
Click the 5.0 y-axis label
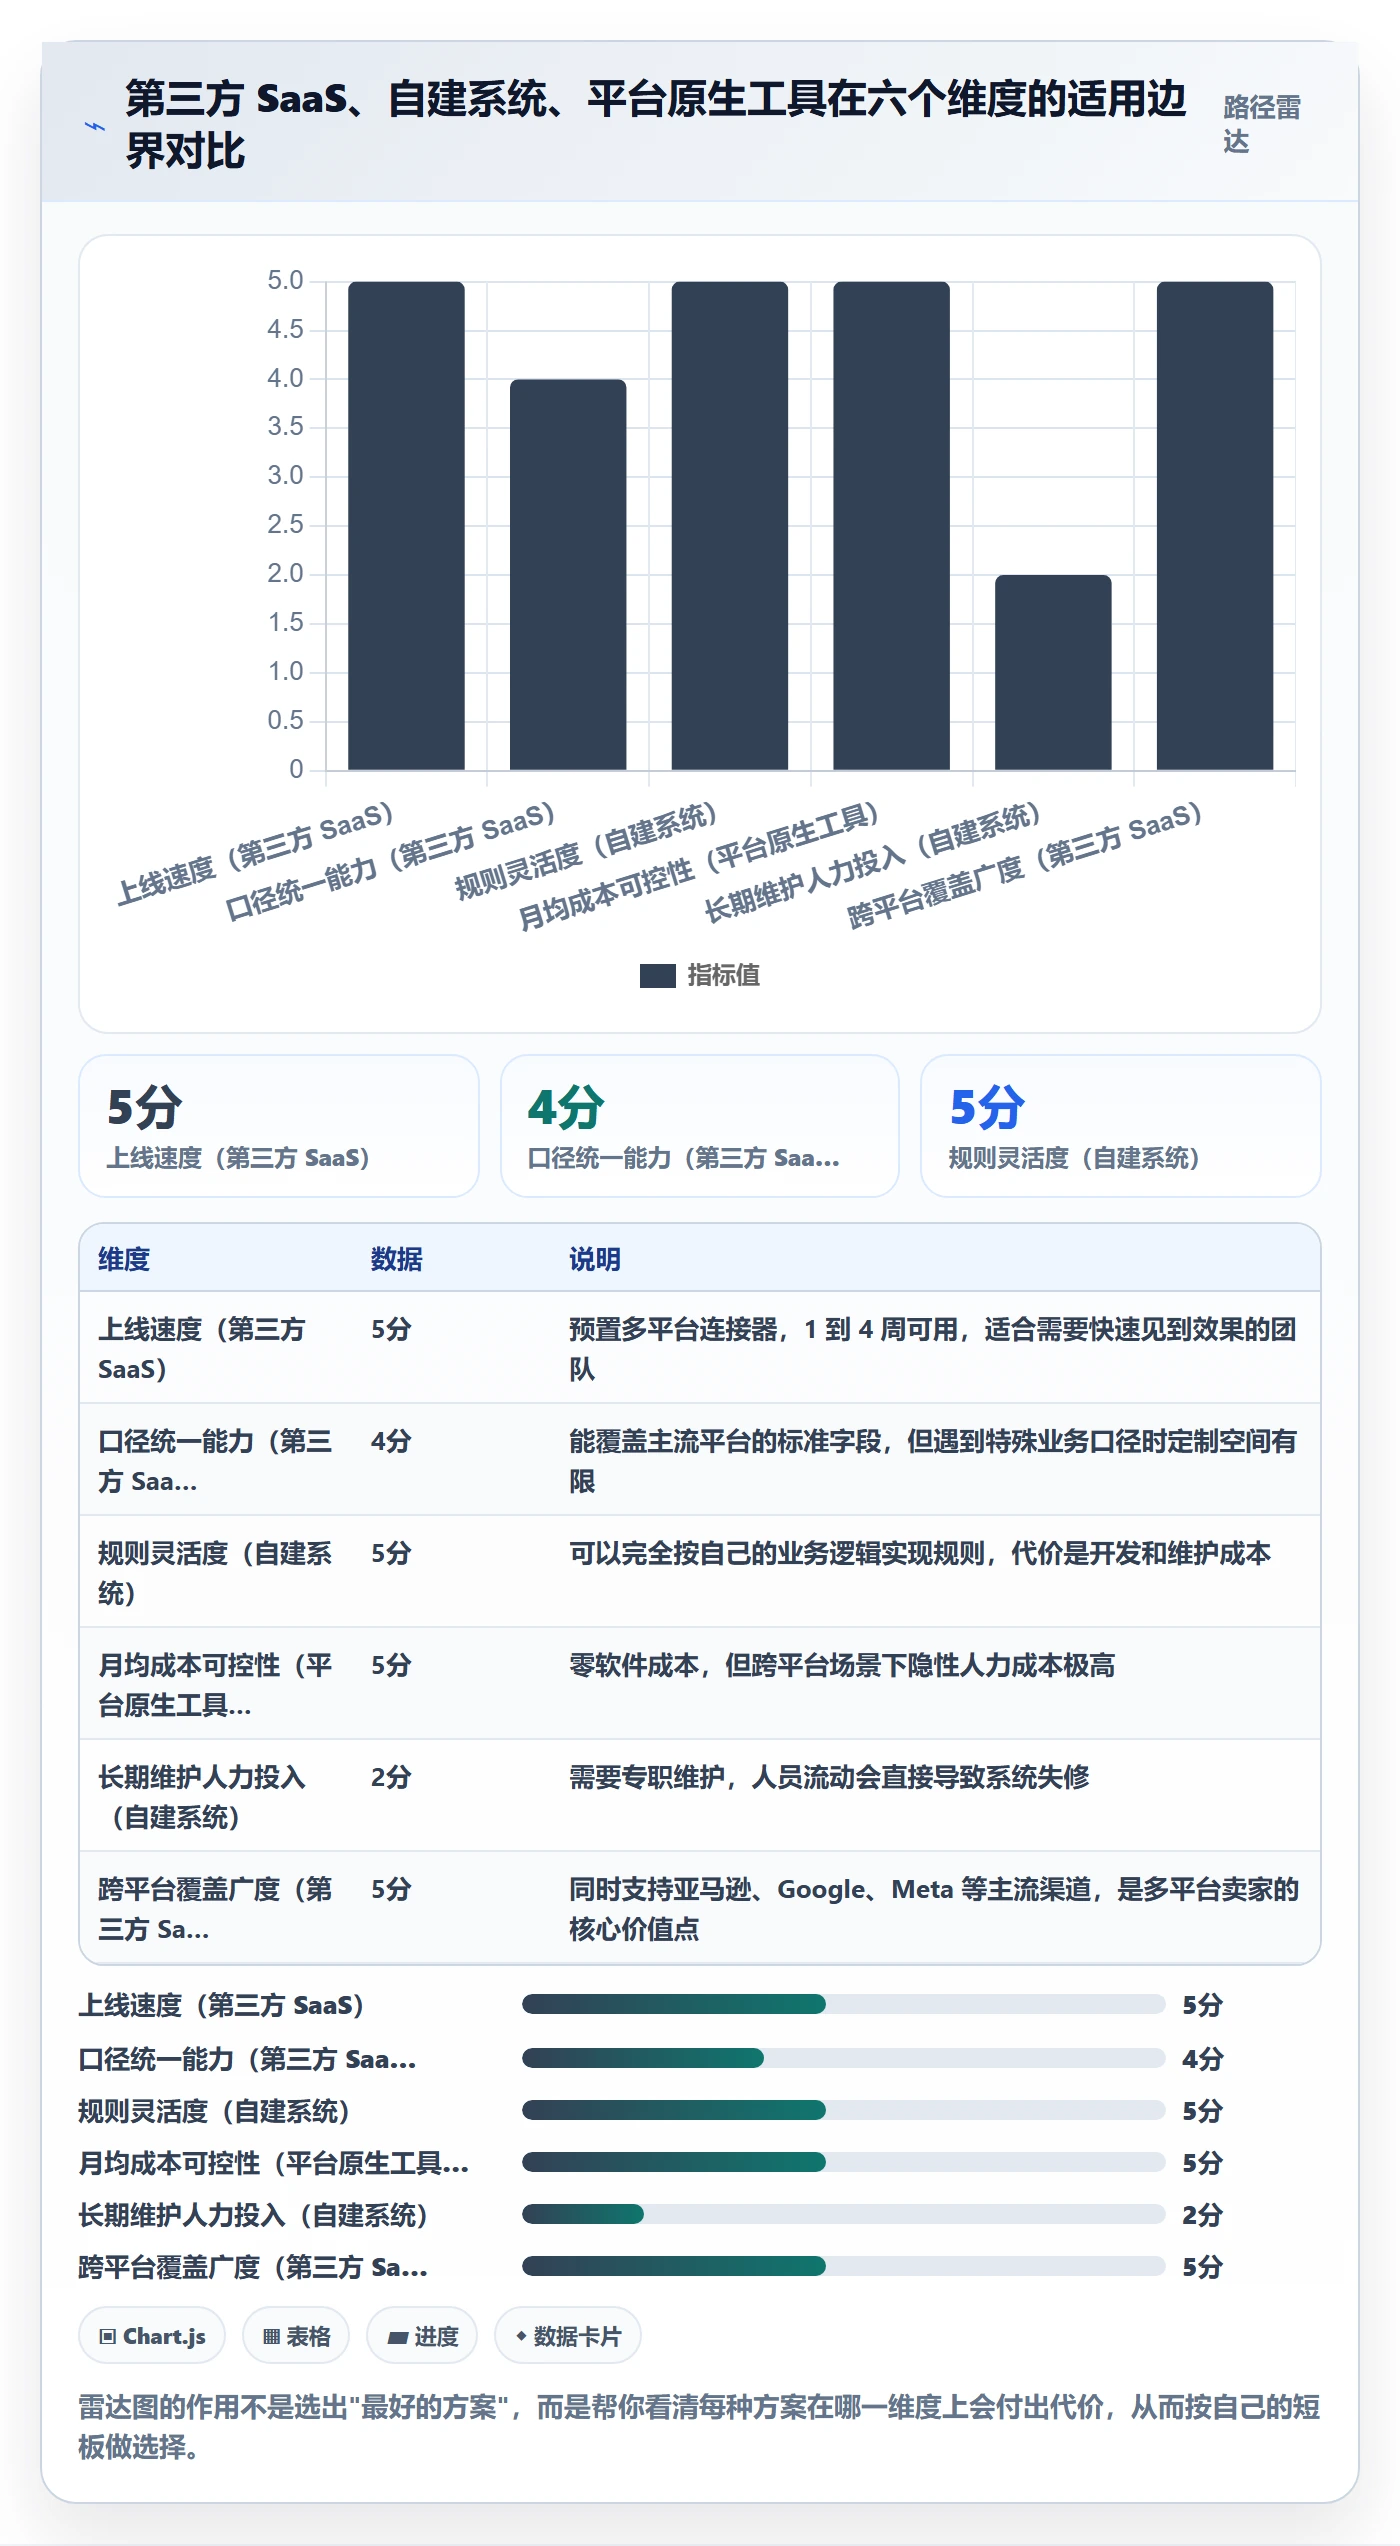pyautogui.click(x=285, y=281)
